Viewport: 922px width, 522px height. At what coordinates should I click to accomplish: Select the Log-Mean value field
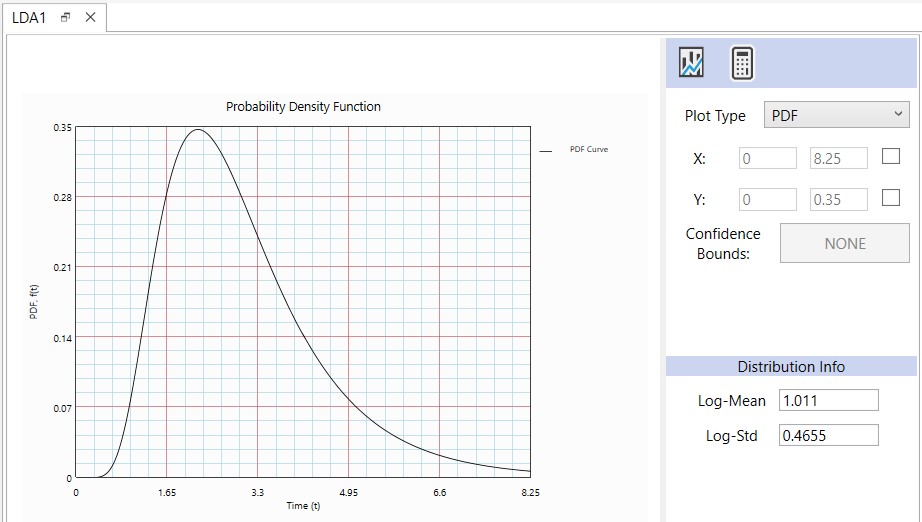click(x=827, y=400)
